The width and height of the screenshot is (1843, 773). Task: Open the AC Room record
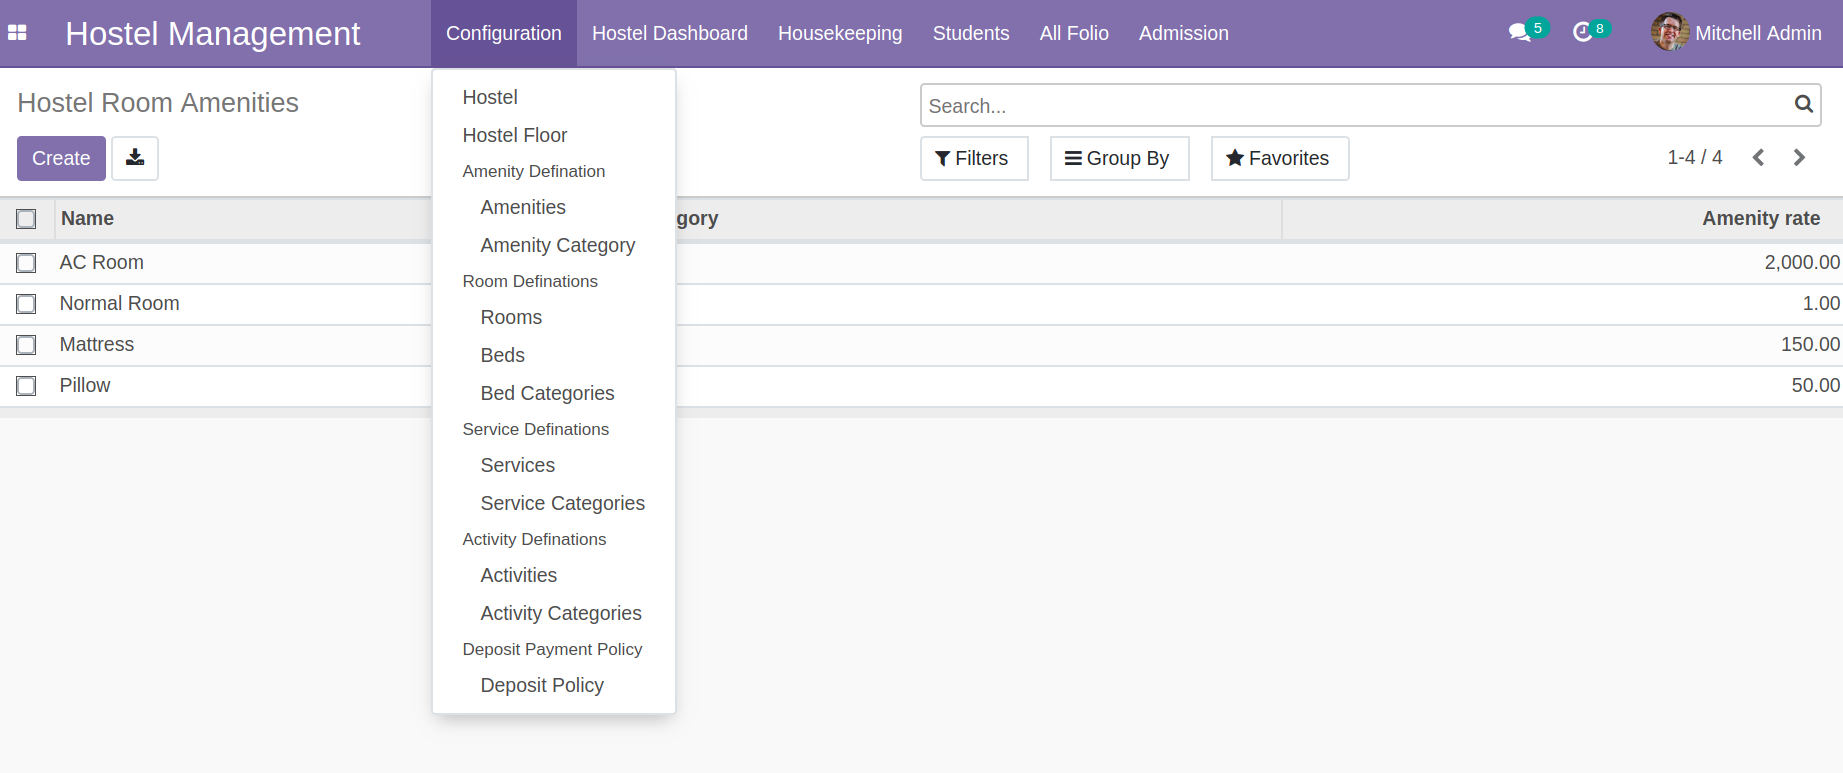pos(101,262)
